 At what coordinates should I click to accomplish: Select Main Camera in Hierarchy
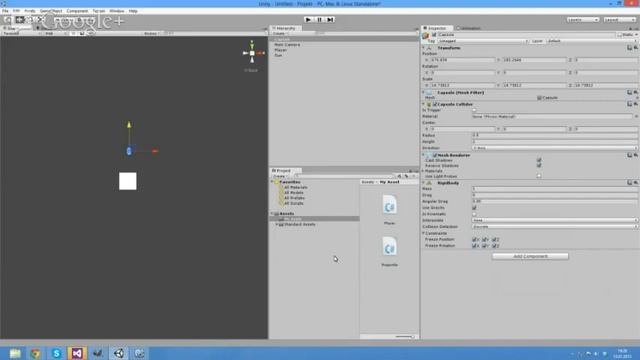click(287, 44)
